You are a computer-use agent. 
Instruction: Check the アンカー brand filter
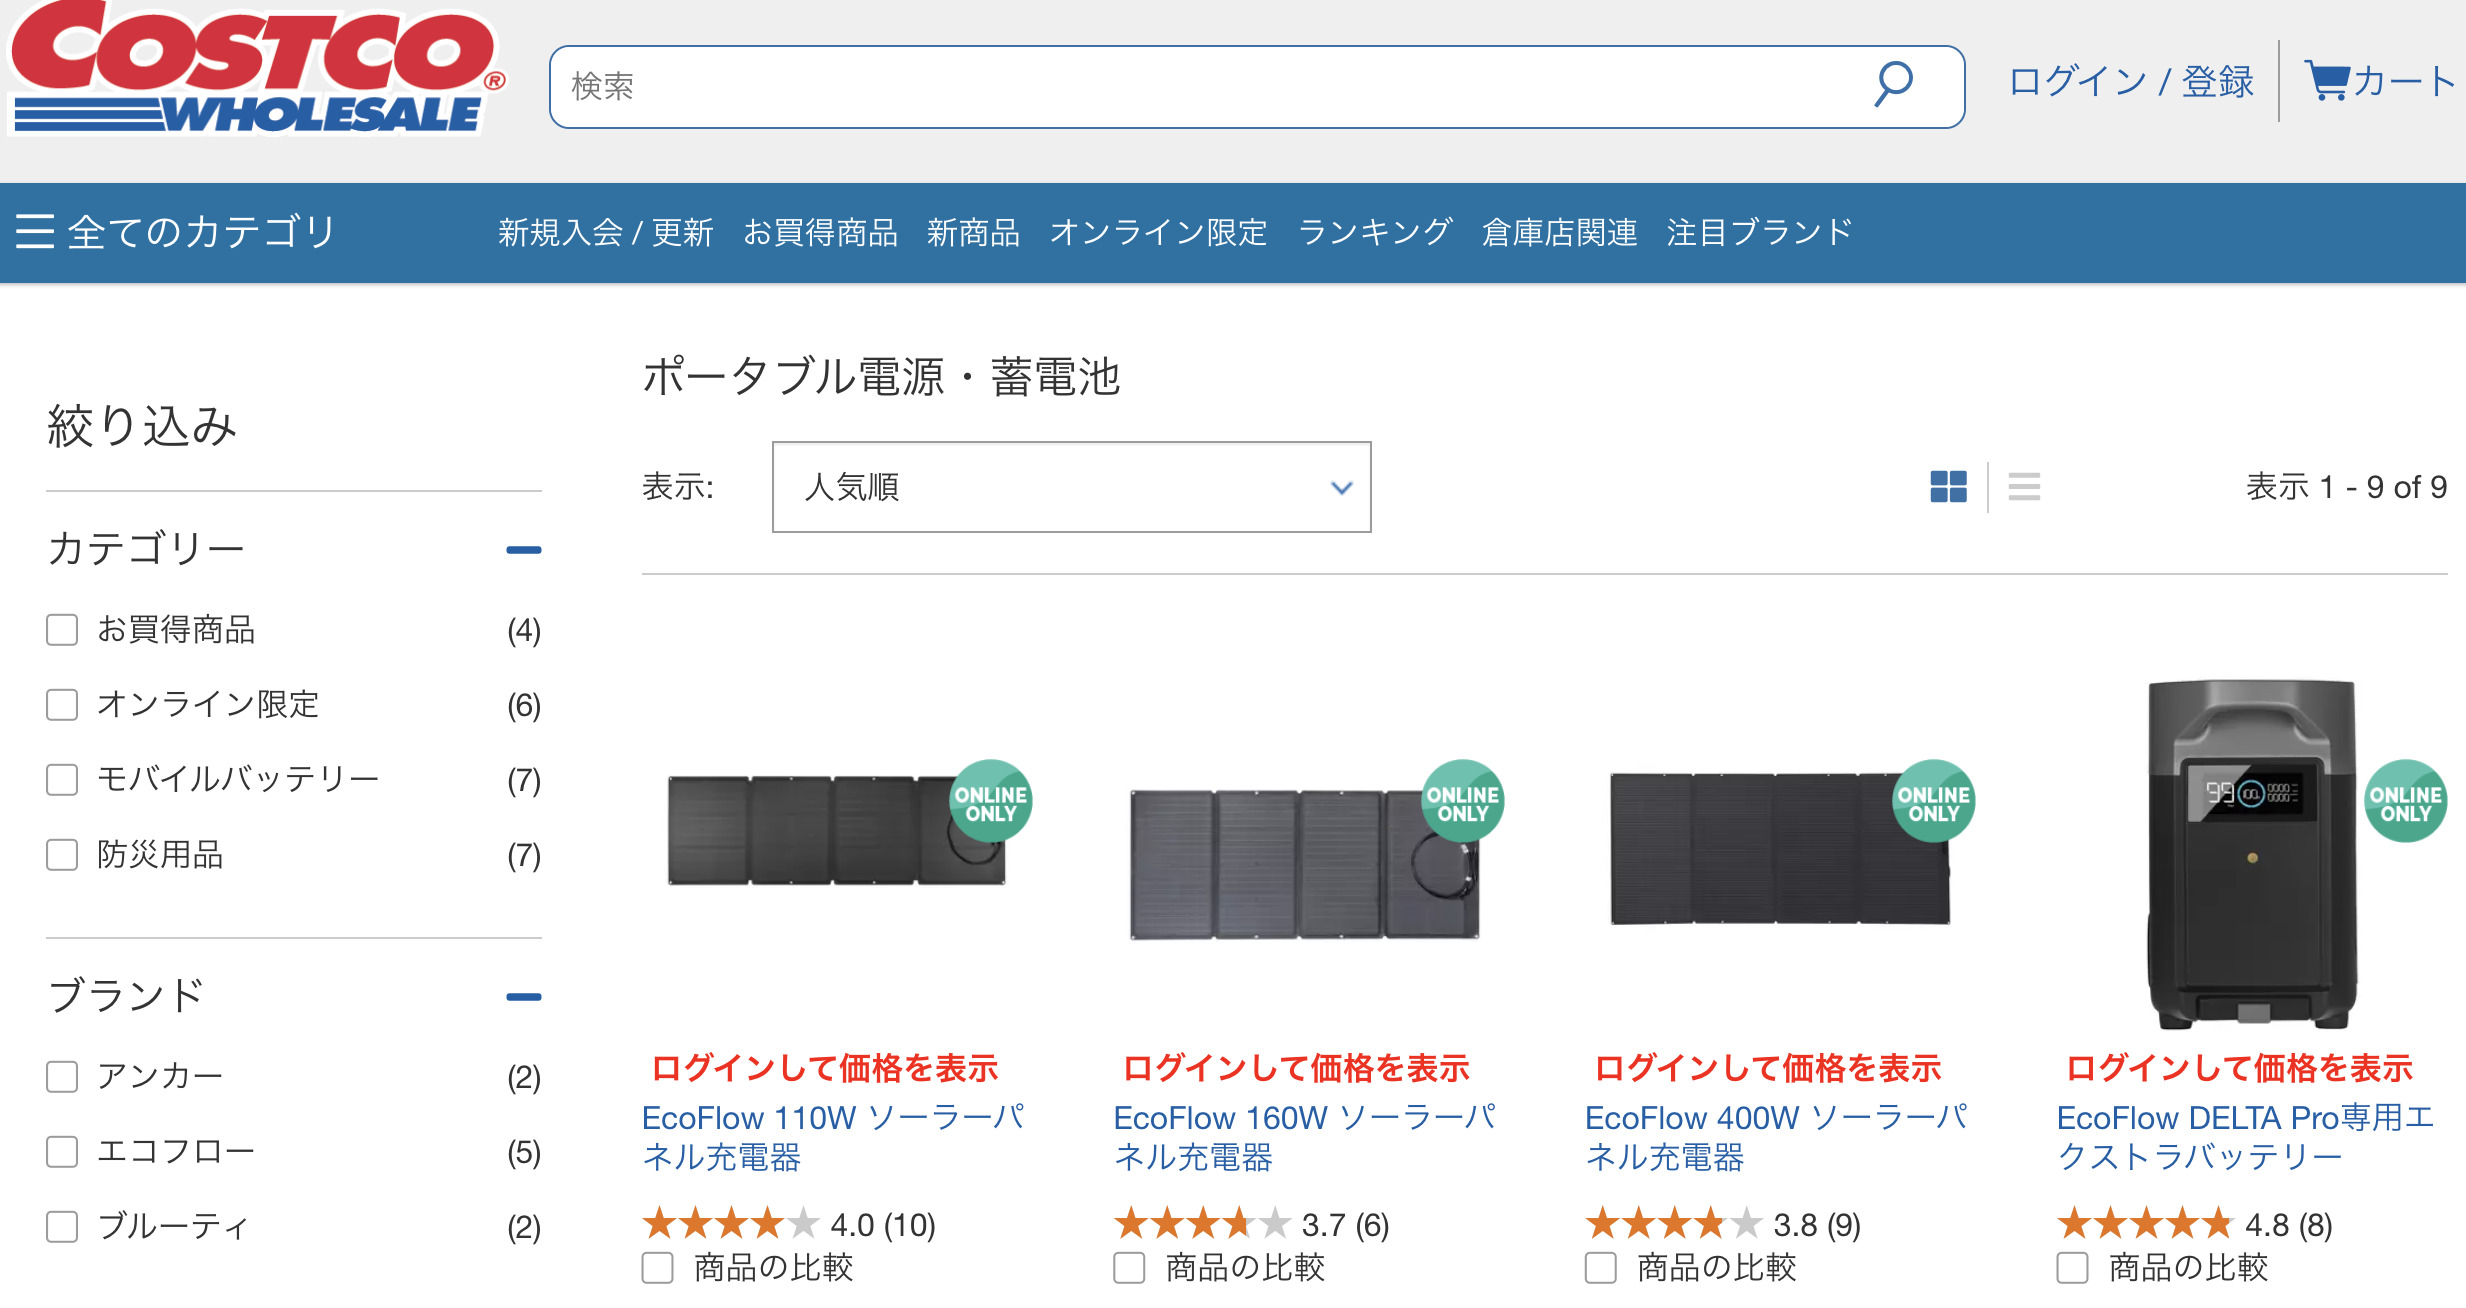62,1077
